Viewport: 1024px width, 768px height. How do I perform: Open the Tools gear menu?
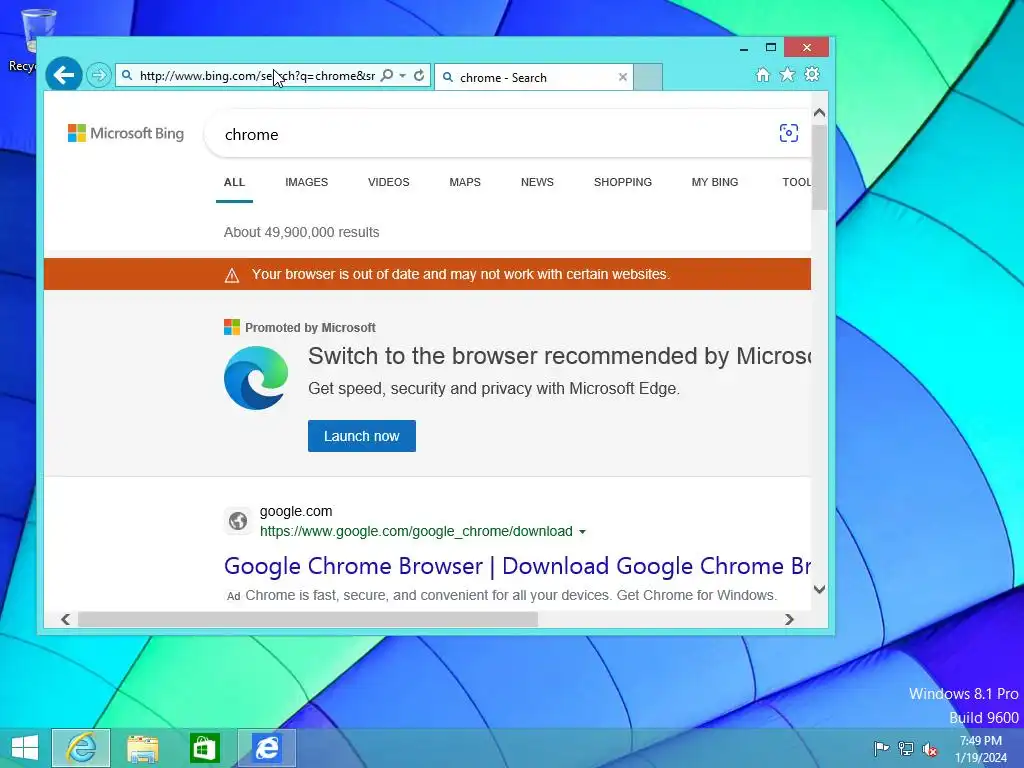coord(812,74)
